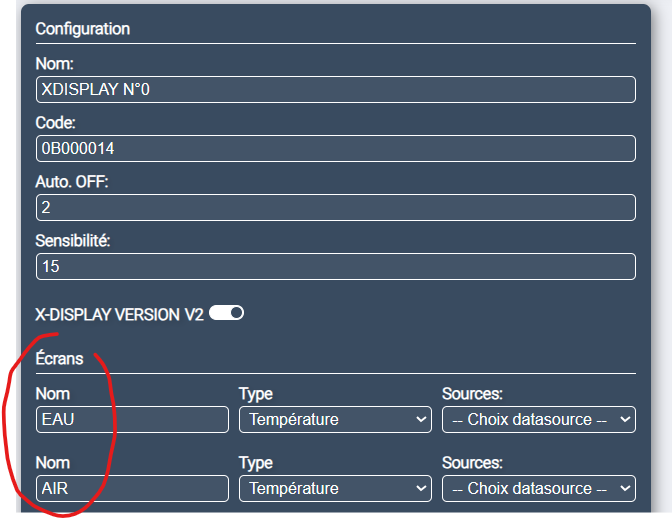672x518 pixels.
Task: Click the Auto. OFF input with value 2
Action: click(x=335, y=207)
